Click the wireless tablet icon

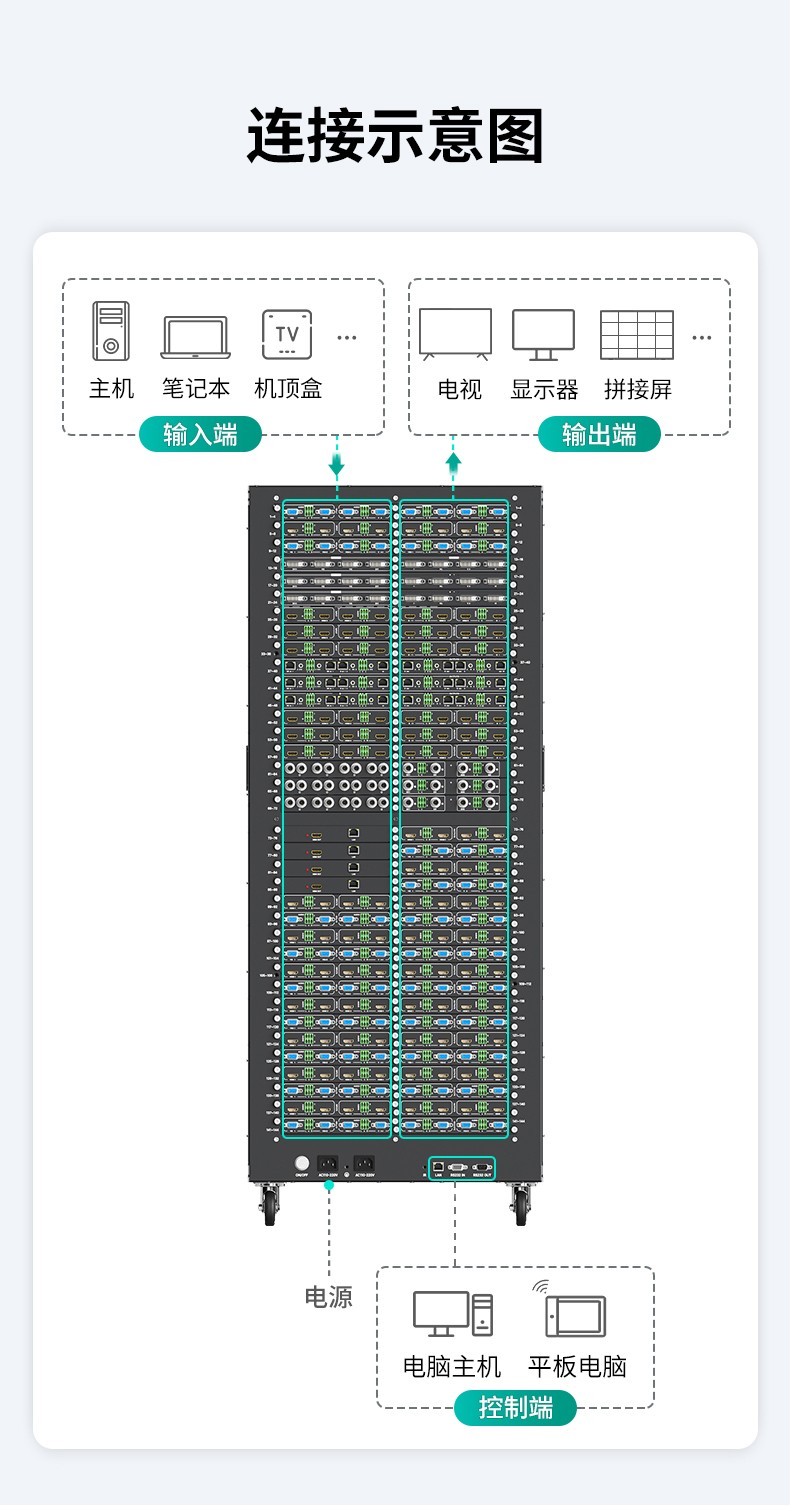point(570,1309)
